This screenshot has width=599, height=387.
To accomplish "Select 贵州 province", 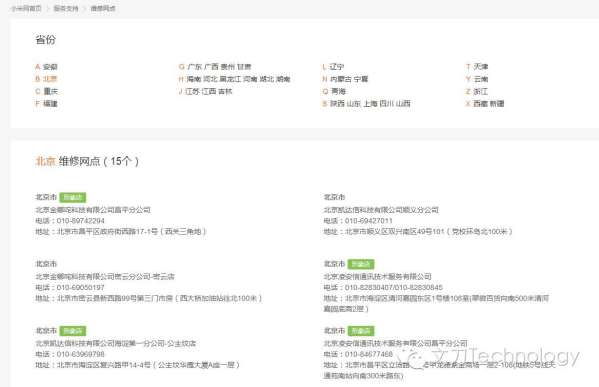I will (x=228, y=67).
